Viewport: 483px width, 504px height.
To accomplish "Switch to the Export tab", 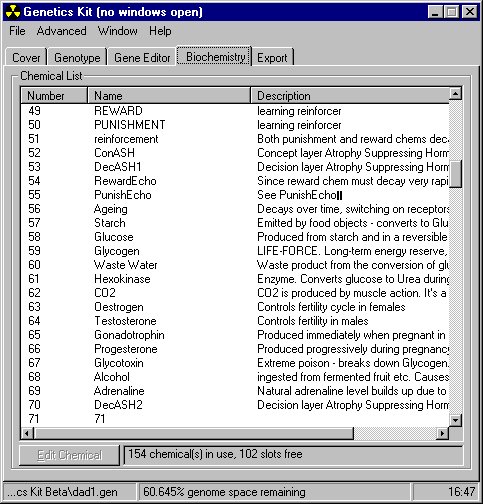I will (x=272, y=58).
